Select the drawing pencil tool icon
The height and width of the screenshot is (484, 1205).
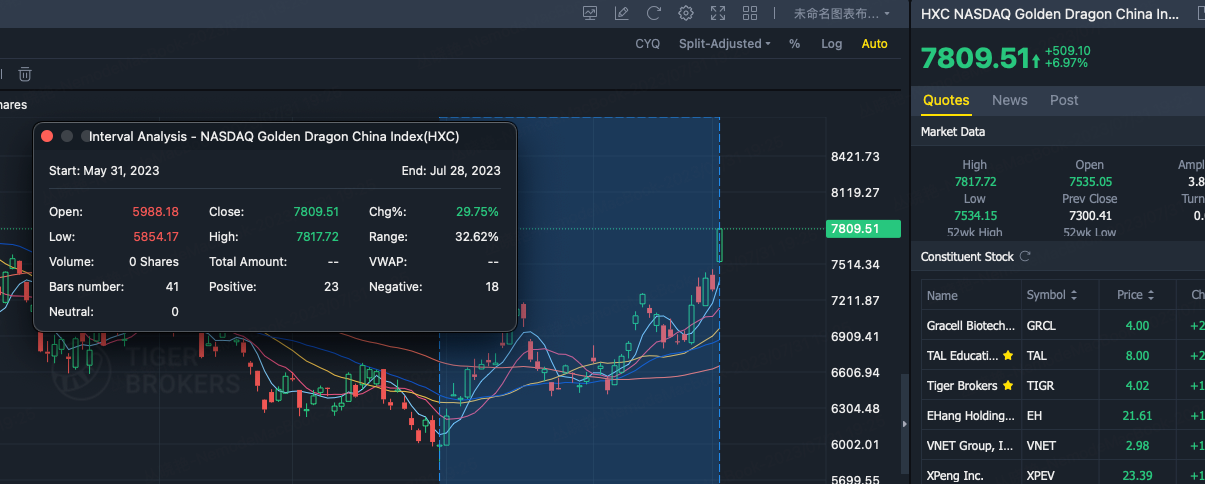(622, 13)
